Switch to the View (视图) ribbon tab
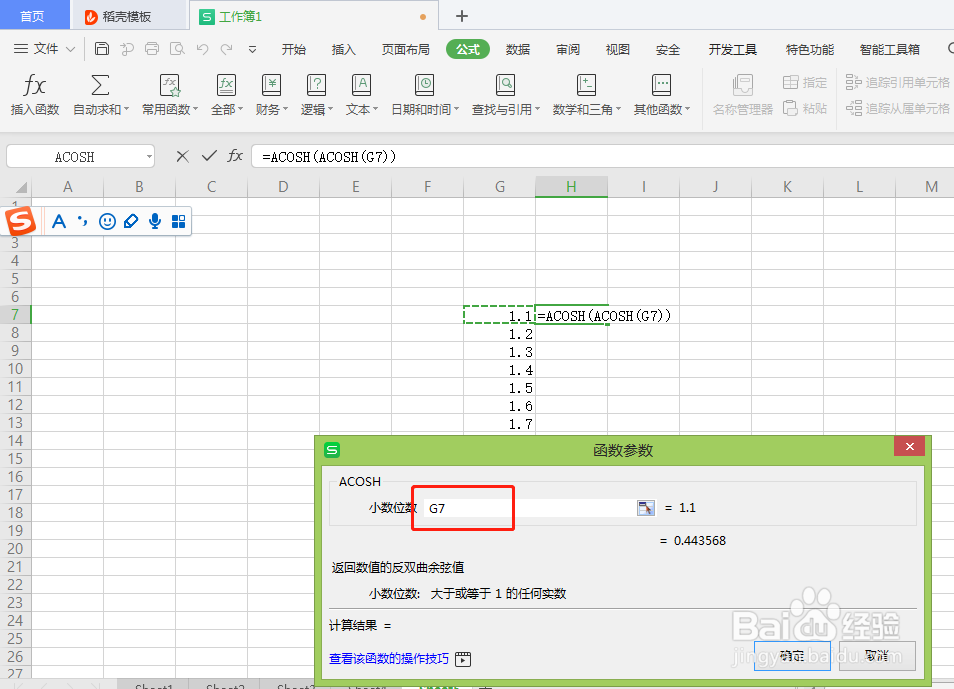 [x=618, y=49]
